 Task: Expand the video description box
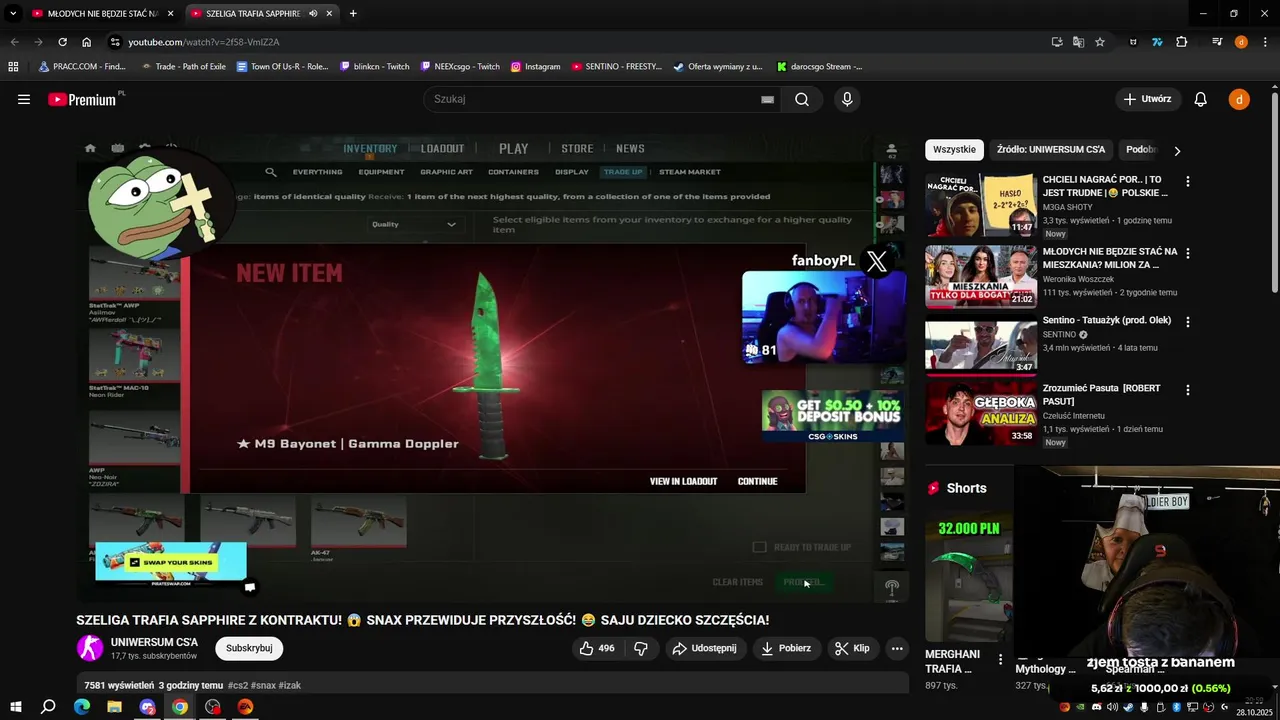(x=493, y=685)
